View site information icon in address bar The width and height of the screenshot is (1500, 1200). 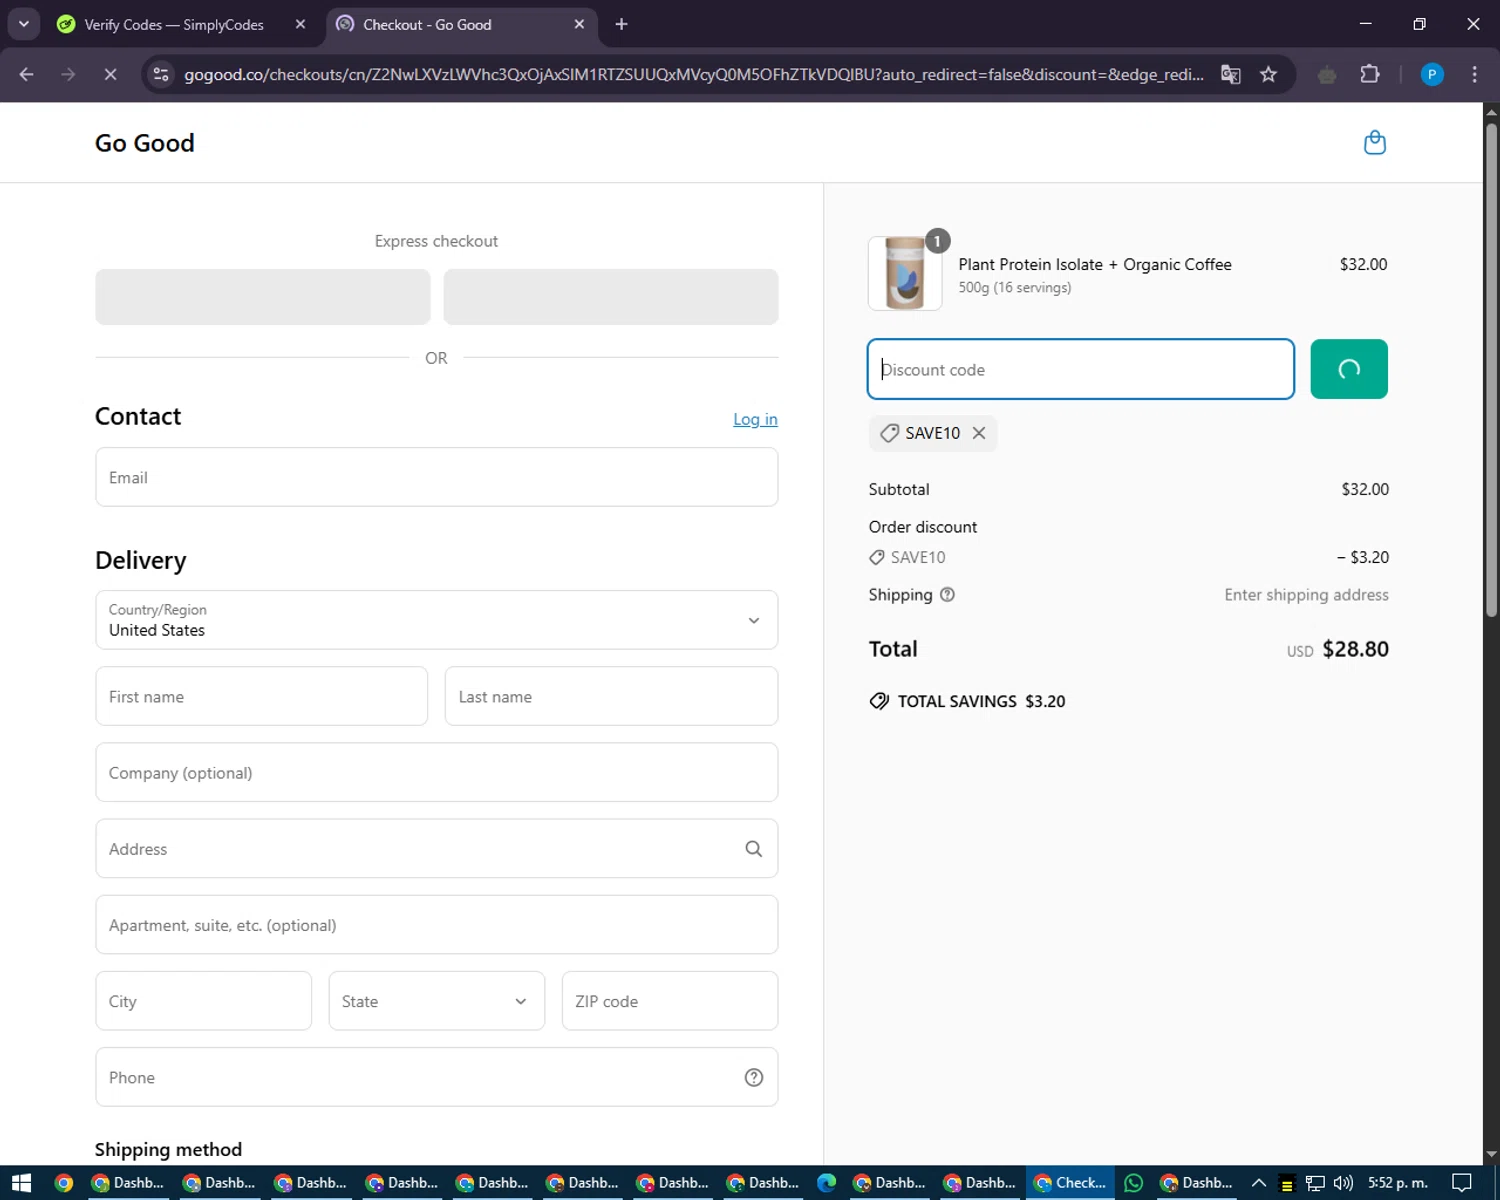161,75
